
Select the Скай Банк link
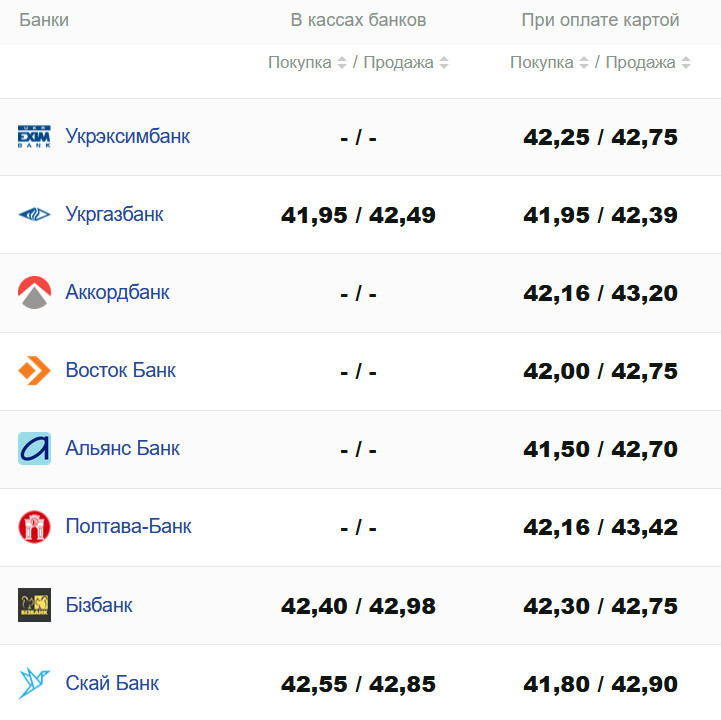[x=112, y=683]
